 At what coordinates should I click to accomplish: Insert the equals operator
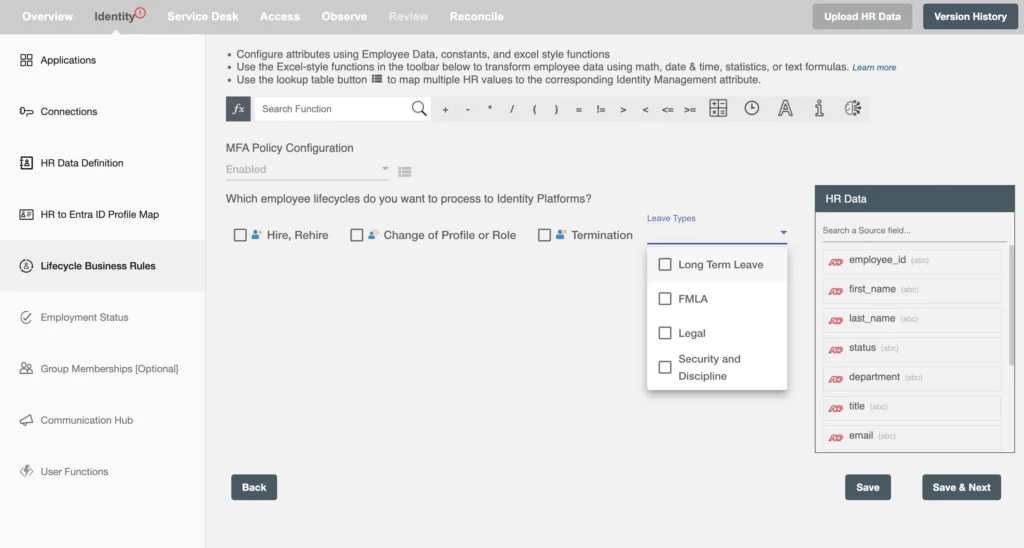pyautogui.click(x=579, y=110)
